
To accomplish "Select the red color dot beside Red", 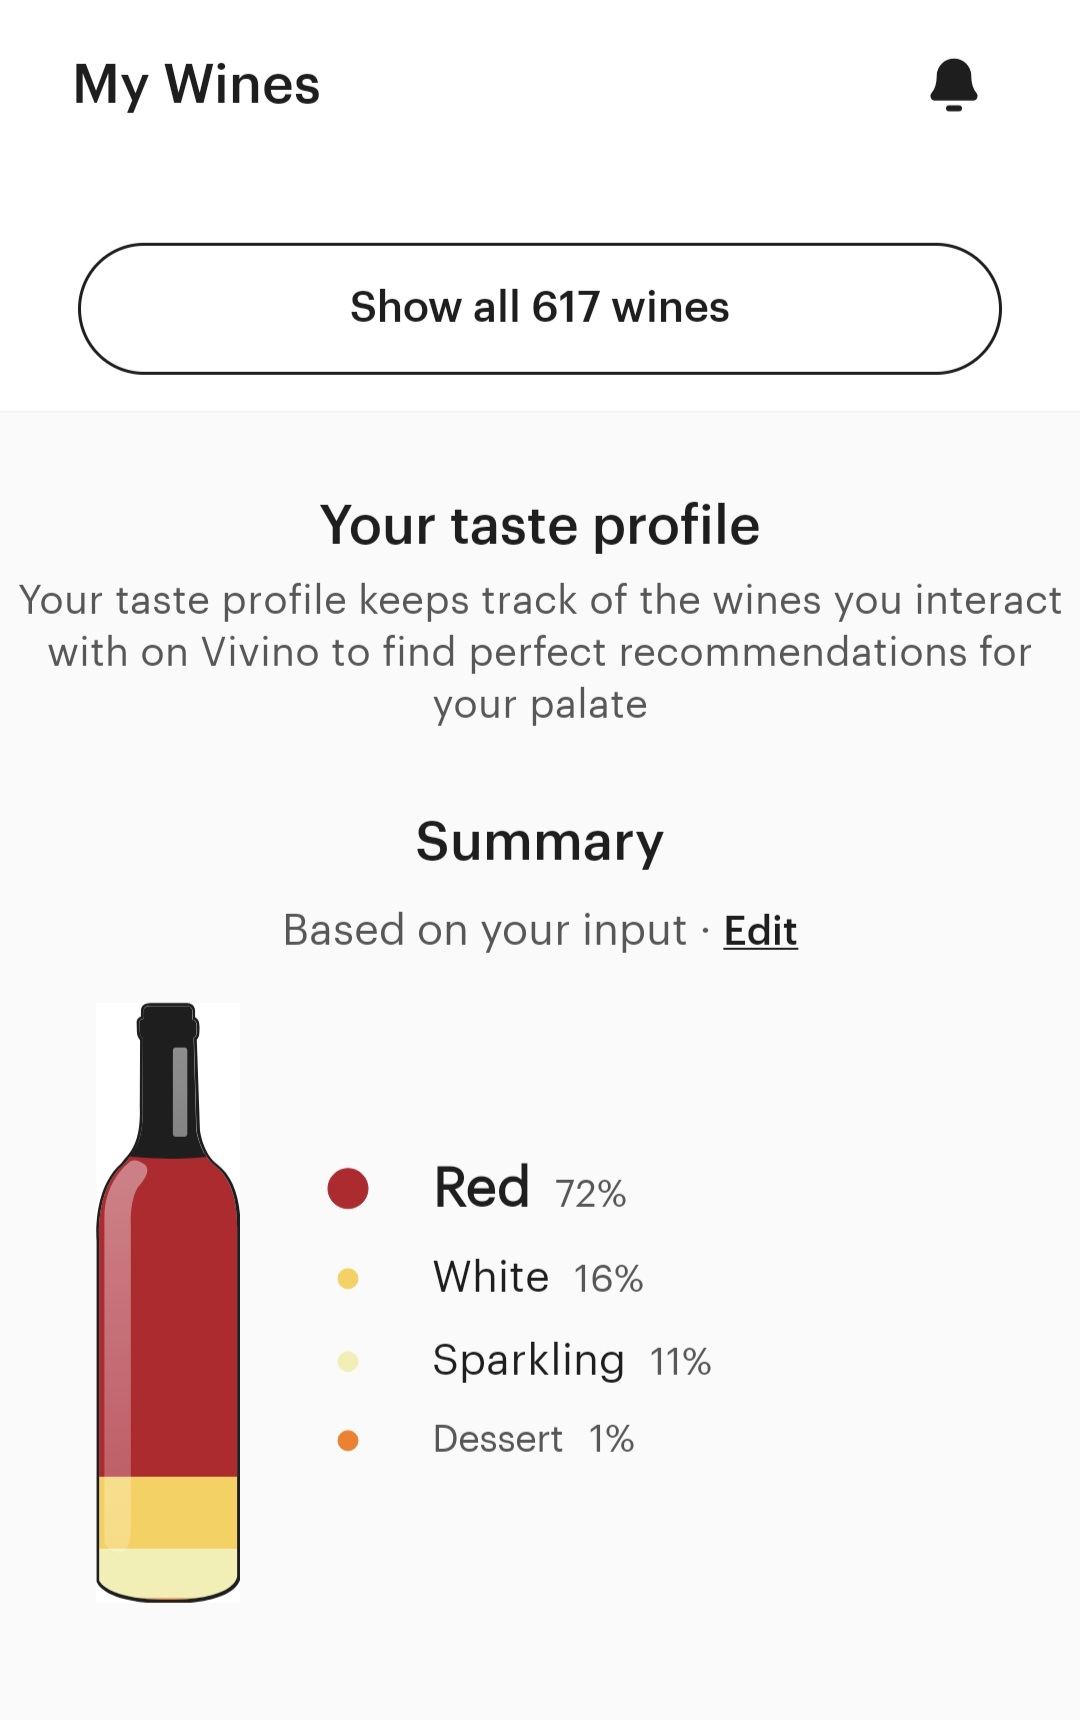I will pyautogui.click(x=348, y=1188).
